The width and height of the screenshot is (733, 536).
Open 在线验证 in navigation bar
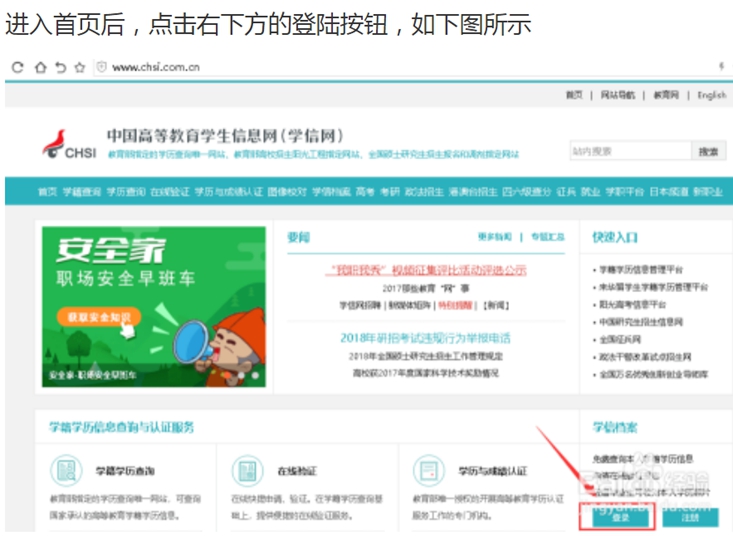(170, 192)
